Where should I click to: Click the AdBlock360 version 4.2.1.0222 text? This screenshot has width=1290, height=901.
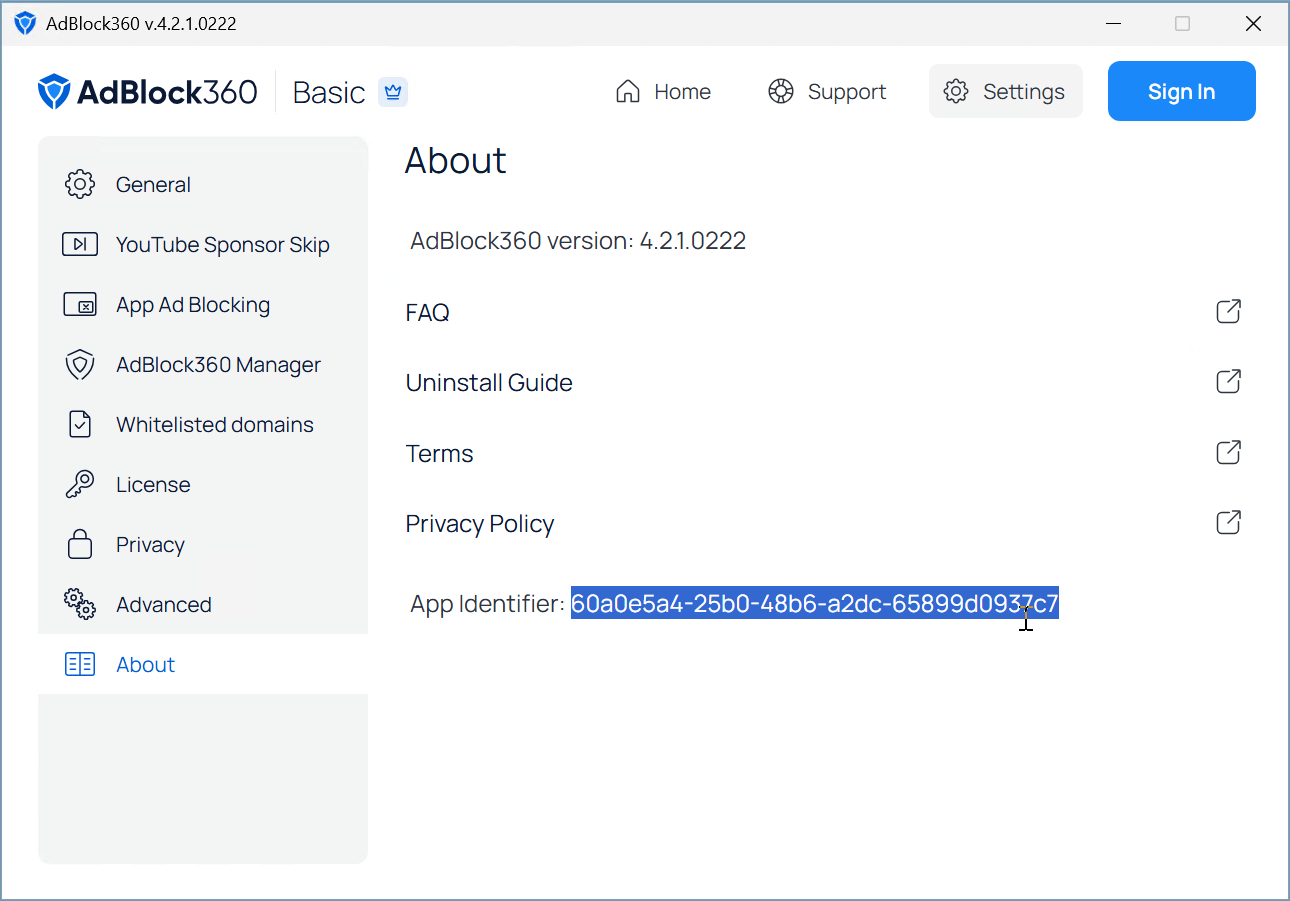[x=578, y=241]
